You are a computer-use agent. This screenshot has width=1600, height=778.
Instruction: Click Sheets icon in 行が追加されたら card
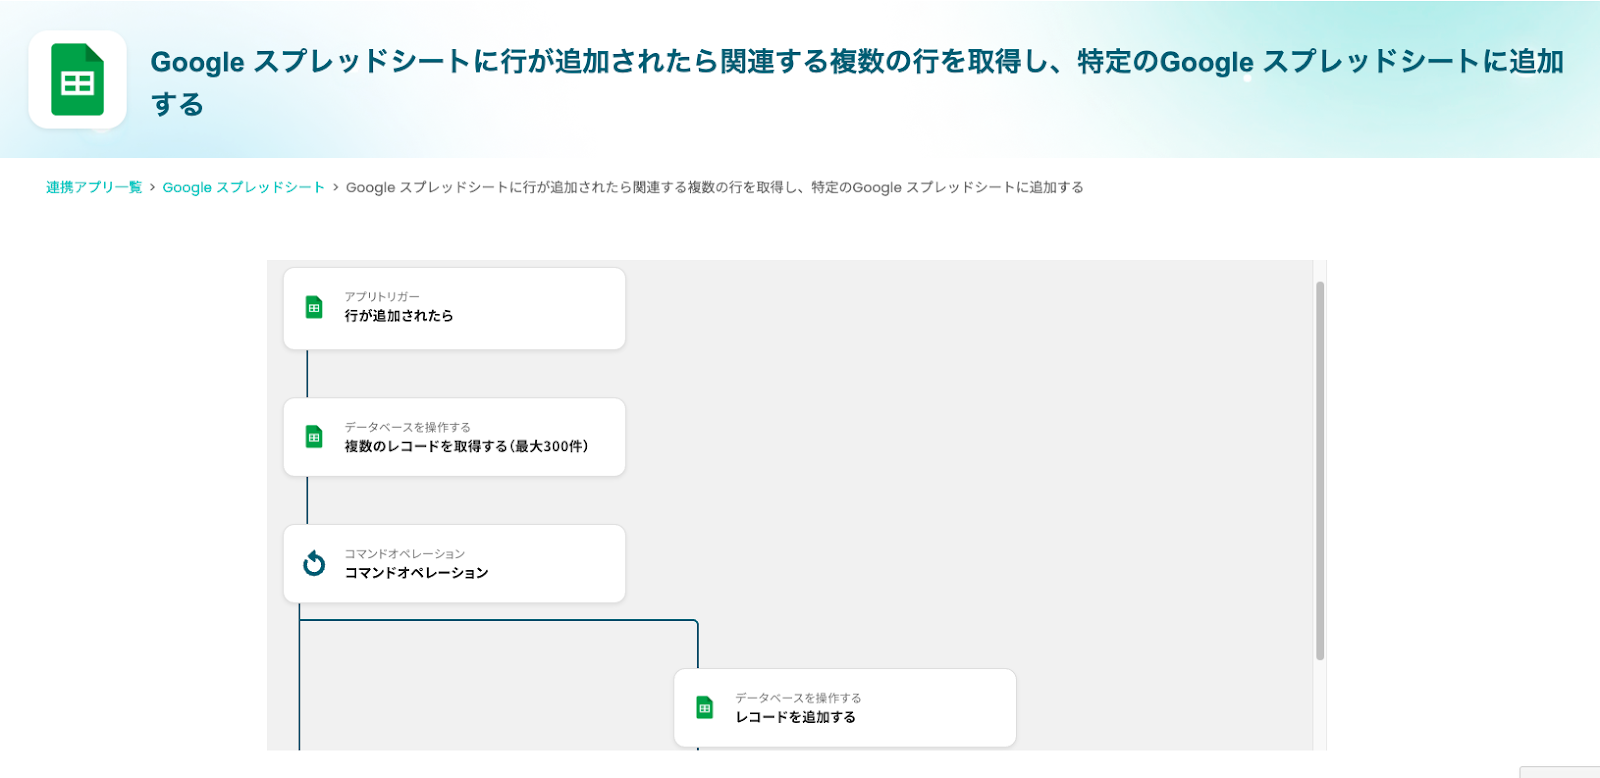point(314,308)
